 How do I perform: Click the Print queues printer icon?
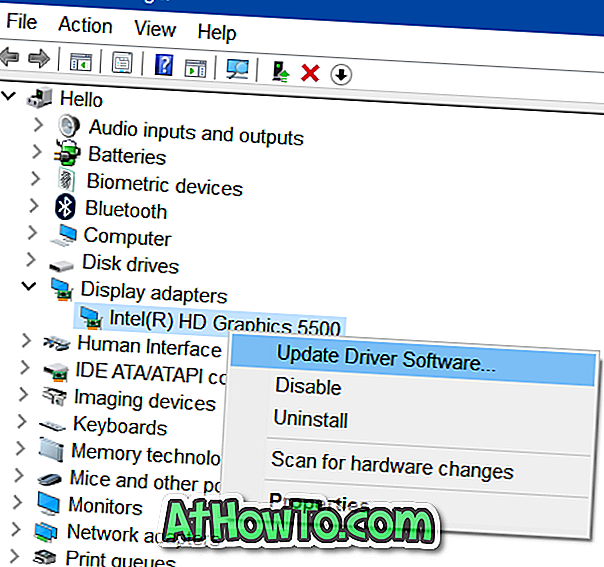tap(45, 557)
